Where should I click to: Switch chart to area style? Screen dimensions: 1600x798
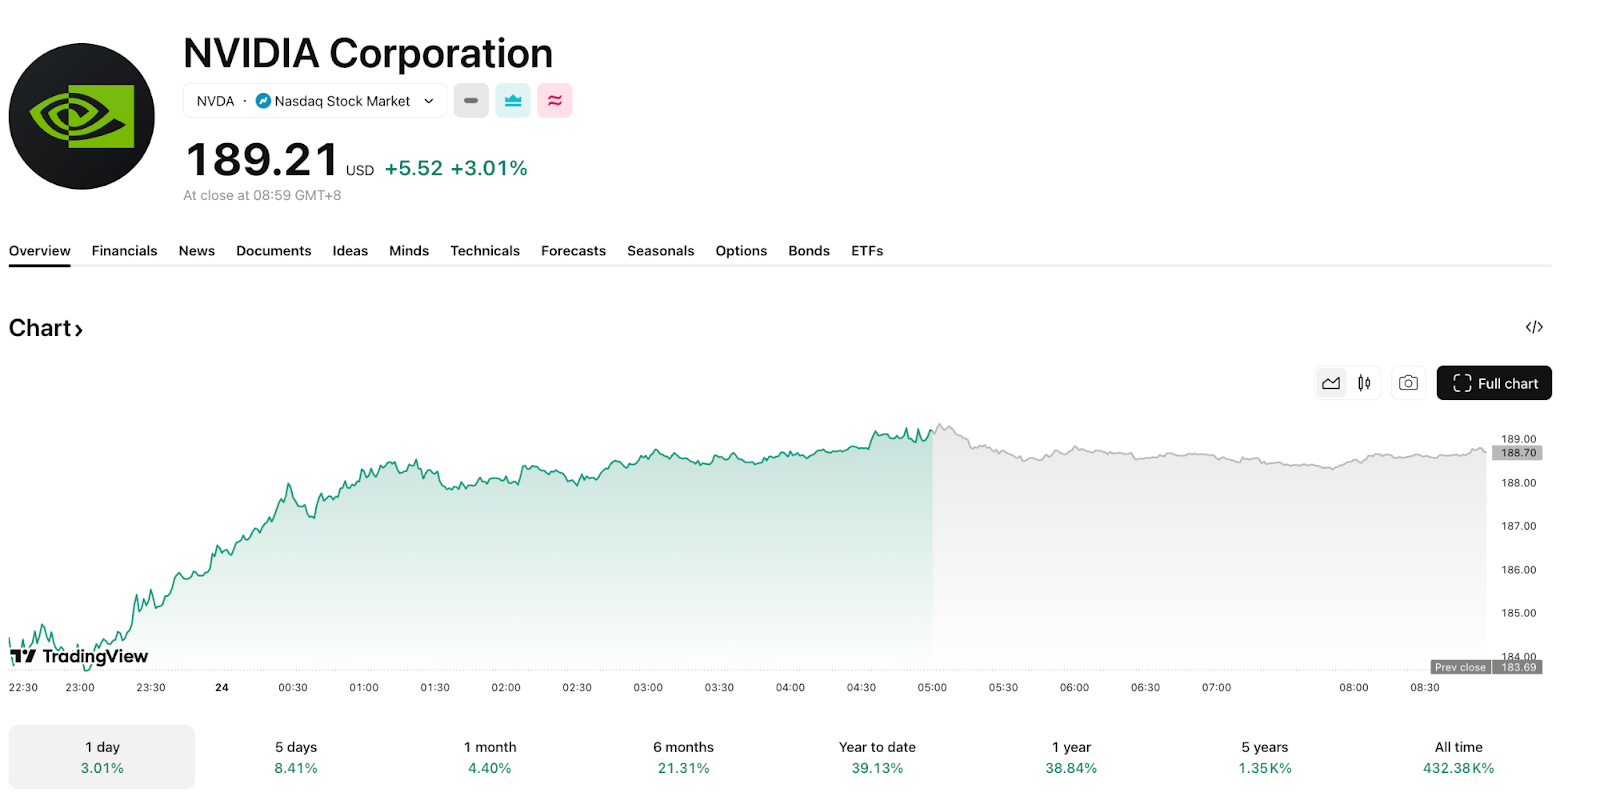[1331, 383]
